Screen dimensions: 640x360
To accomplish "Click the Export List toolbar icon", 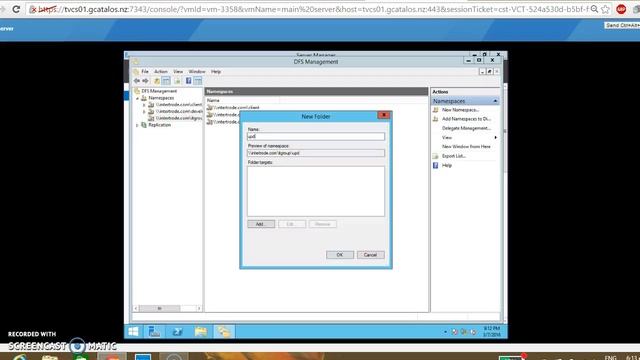I will point(177,81).
